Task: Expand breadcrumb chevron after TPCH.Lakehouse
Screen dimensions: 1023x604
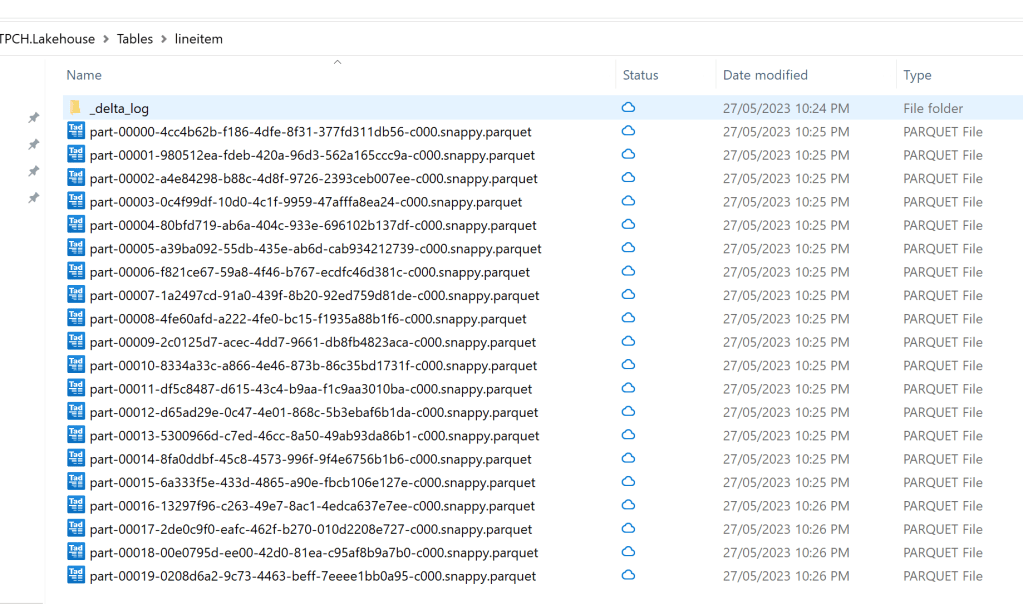Action: (106, 39)
